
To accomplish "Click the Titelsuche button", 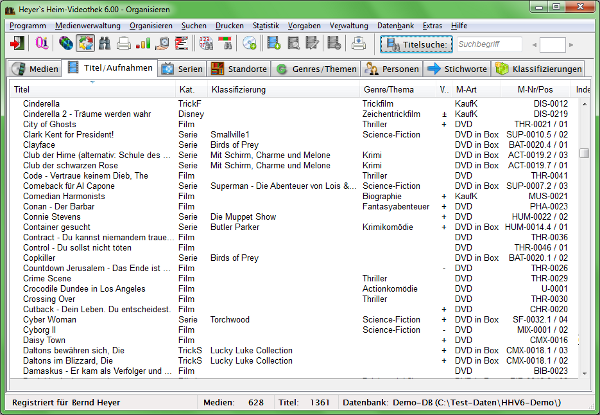I will click(414, 44).
